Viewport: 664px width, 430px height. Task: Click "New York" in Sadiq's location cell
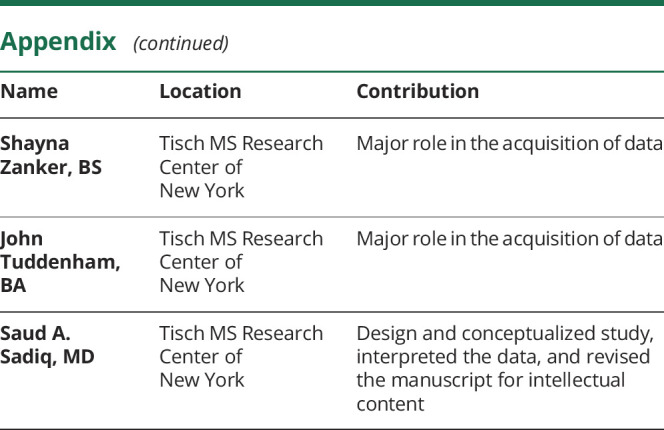pos(201,381)
